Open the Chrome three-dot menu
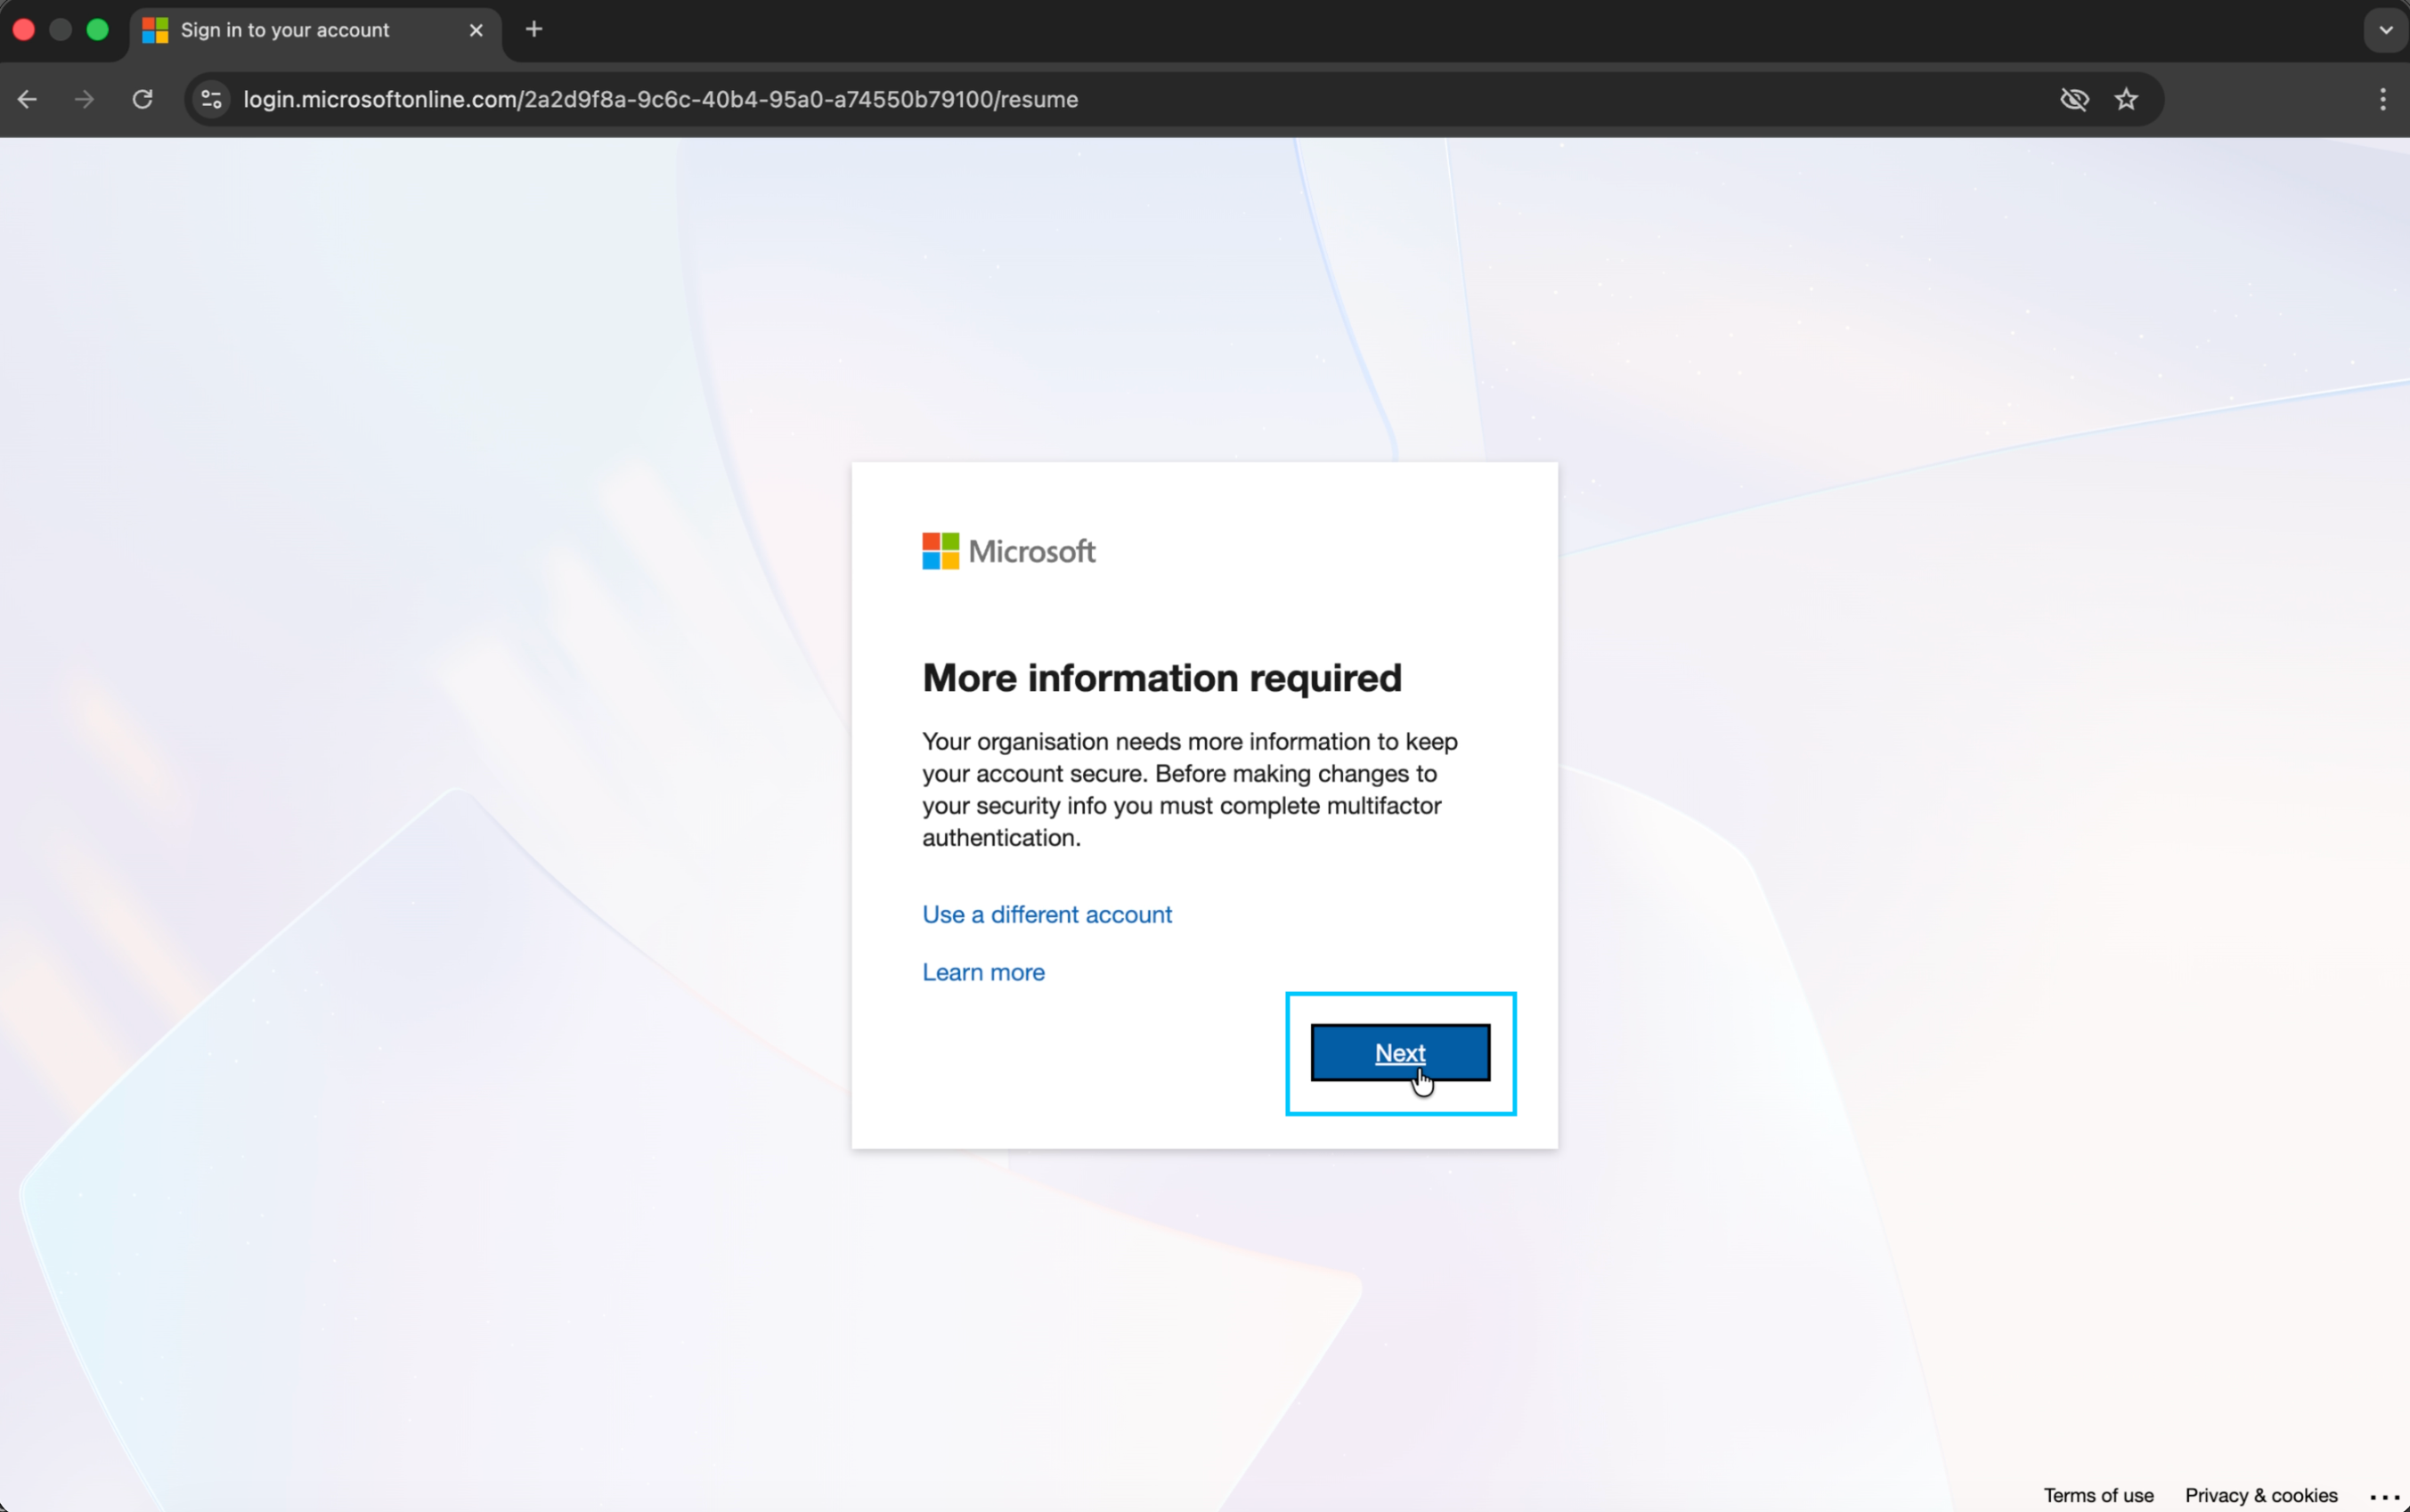2410x1512 pixels. [x=2383, y=98]
